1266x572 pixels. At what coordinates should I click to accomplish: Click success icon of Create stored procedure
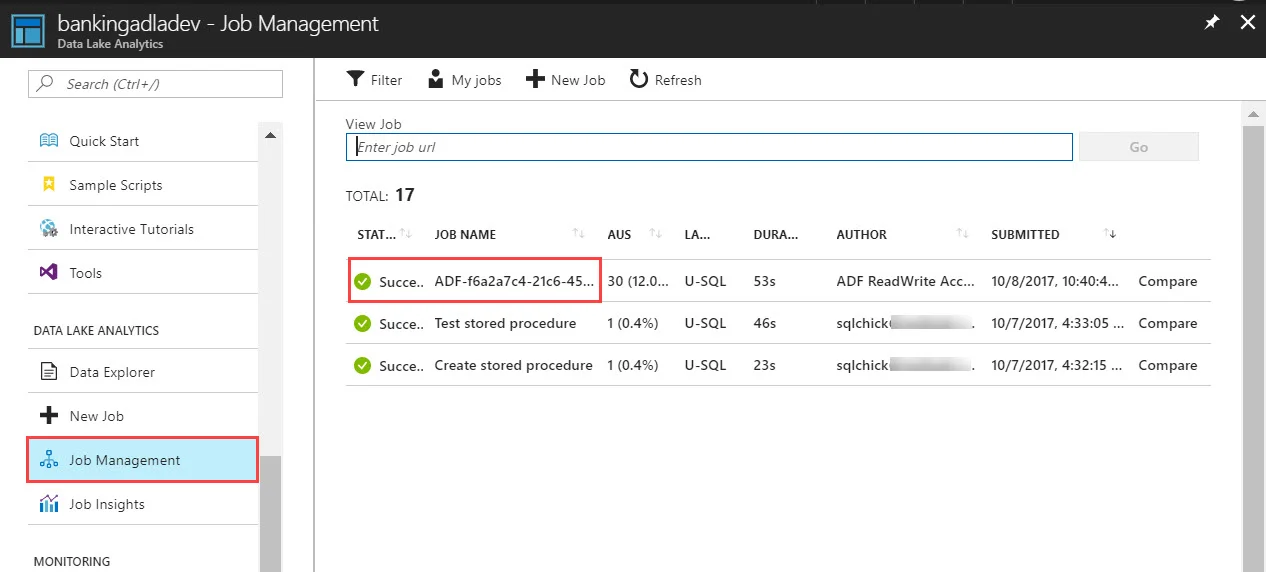362,366
